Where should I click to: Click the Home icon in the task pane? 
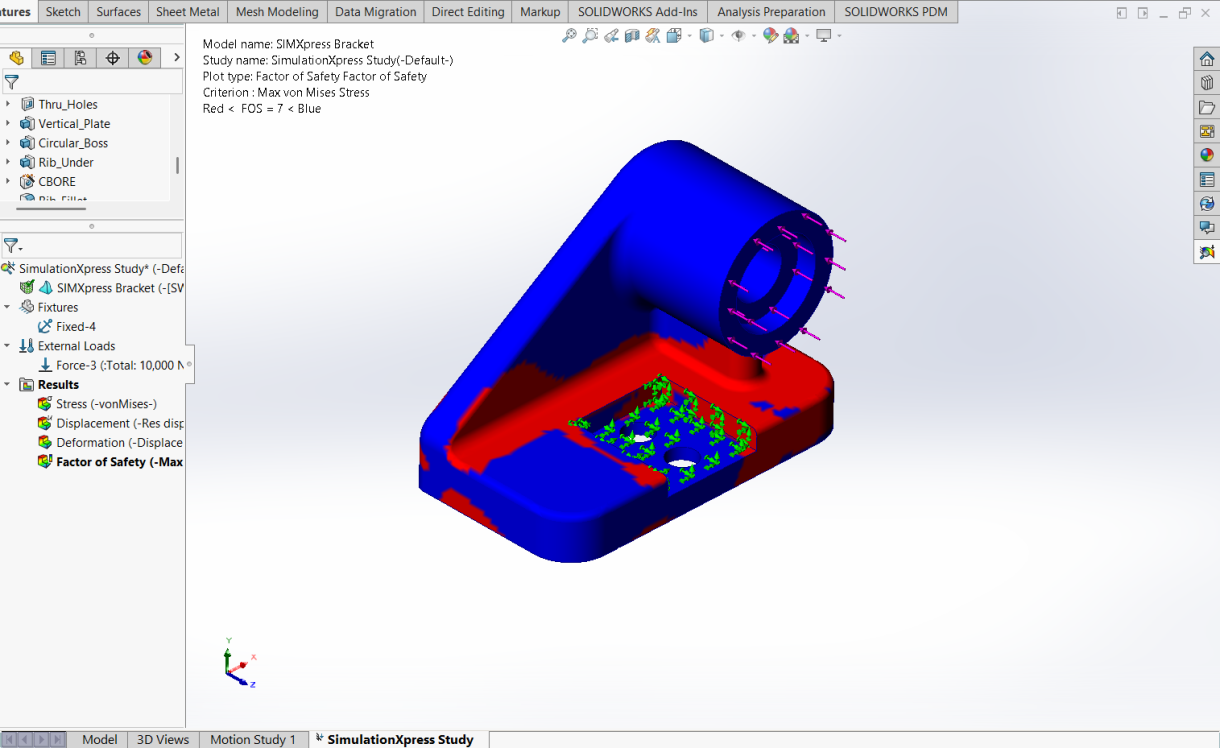pos(1207,58)
